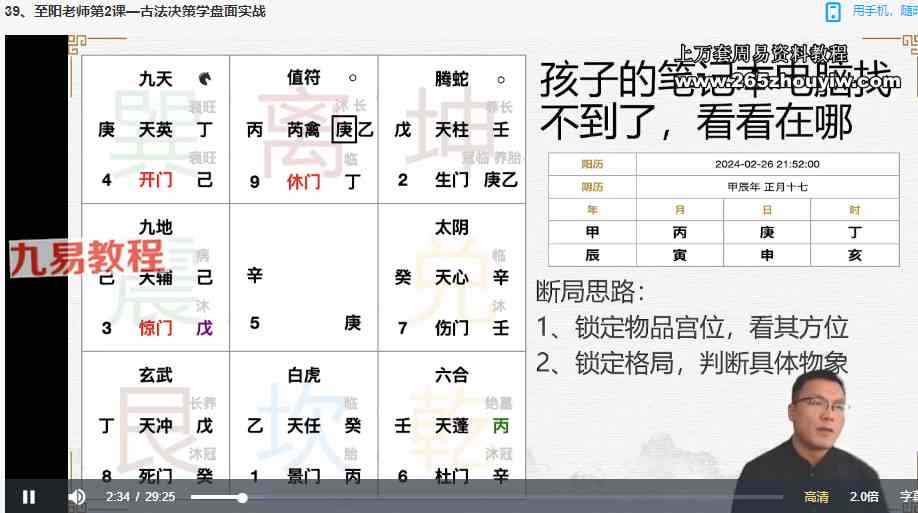The image size is (918, 513).
Task: Toggle the 字幕 subtitles option
Action: [x=907, y=497]
